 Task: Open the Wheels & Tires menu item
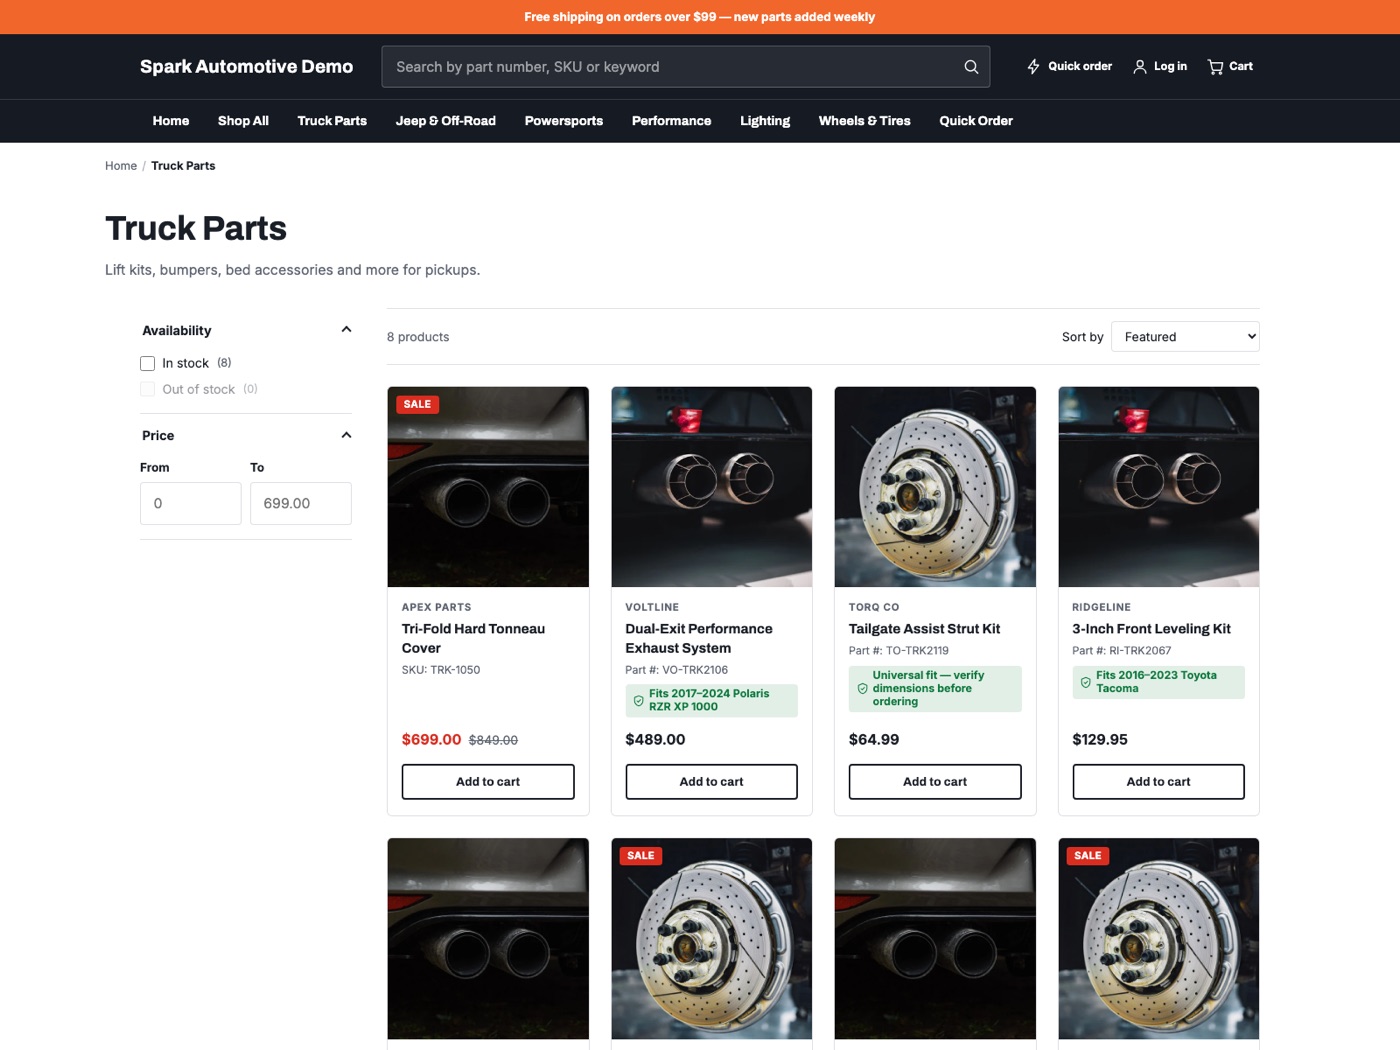(865, 121)
